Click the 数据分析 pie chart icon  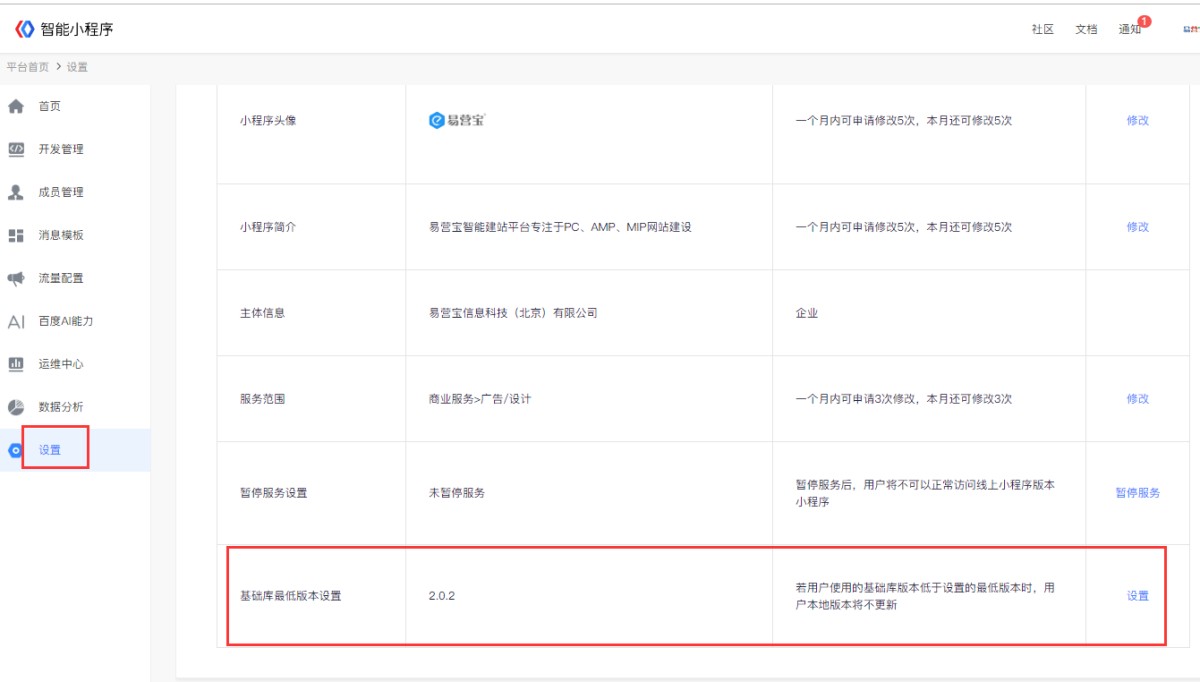[x=16, y=407]
